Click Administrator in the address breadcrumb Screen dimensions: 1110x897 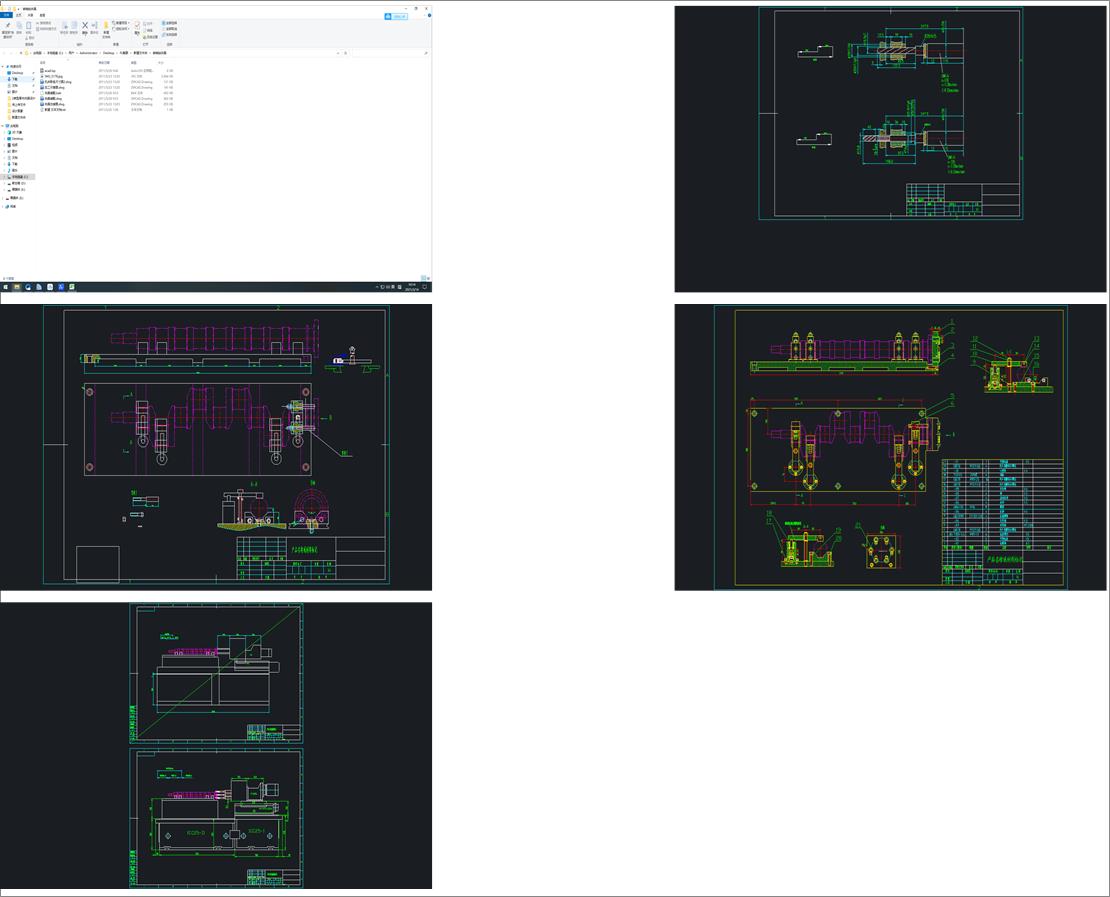pos(88,52)
